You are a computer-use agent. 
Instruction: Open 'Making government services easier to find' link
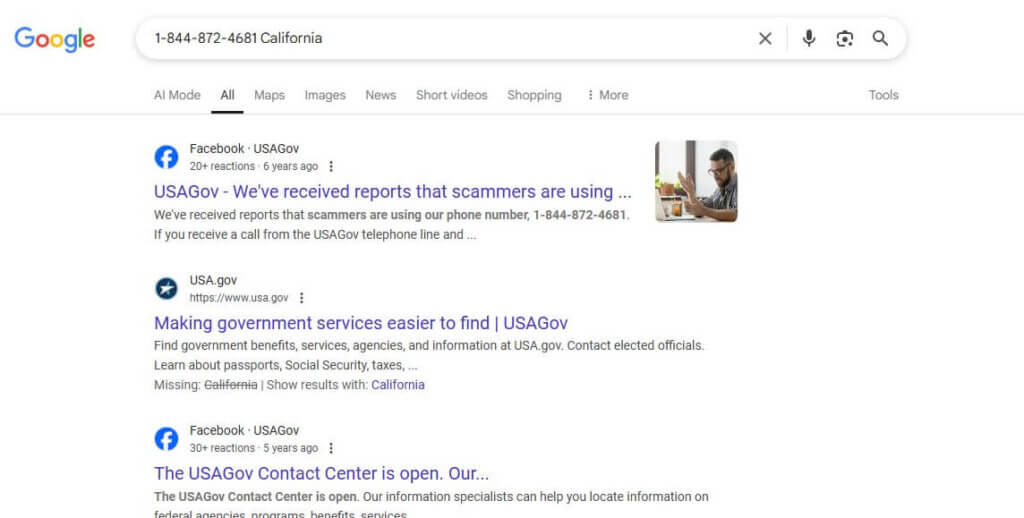pyautogui.click(x=360, y=323)
